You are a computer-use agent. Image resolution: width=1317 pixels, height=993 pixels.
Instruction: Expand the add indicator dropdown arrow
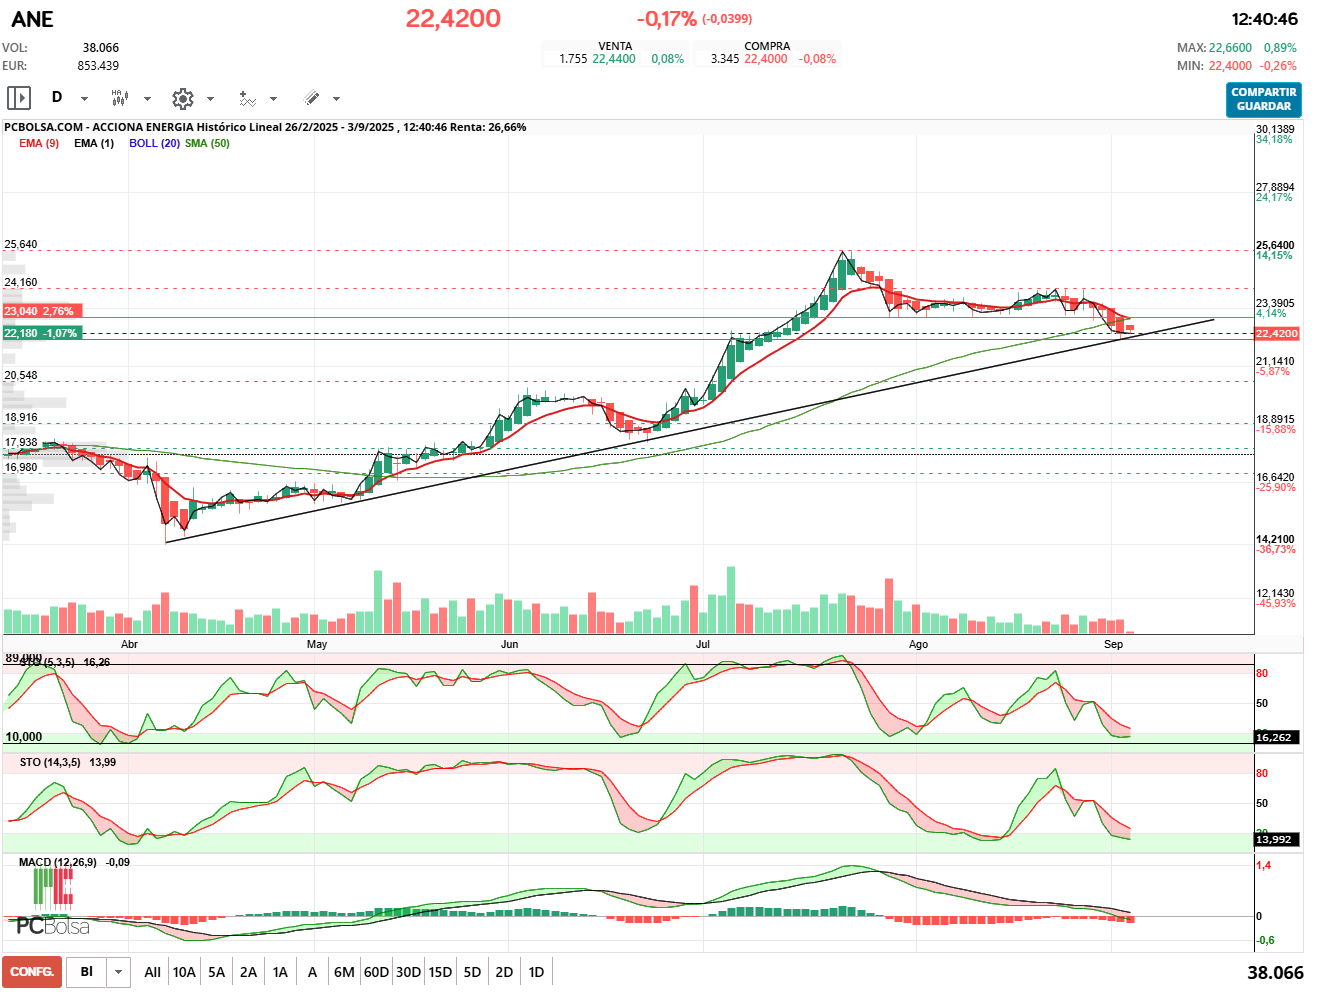[273, 99]
